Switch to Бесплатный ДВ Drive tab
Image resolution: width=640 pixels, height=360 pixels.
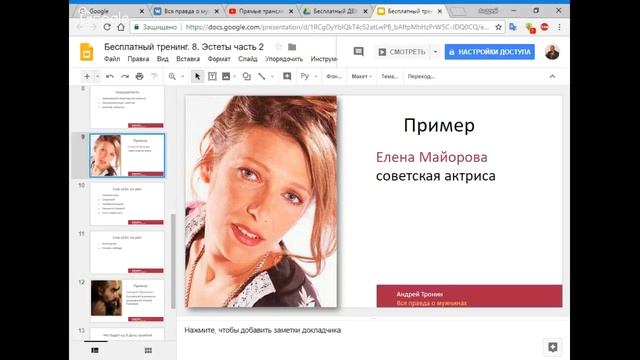tap(336, 11)
